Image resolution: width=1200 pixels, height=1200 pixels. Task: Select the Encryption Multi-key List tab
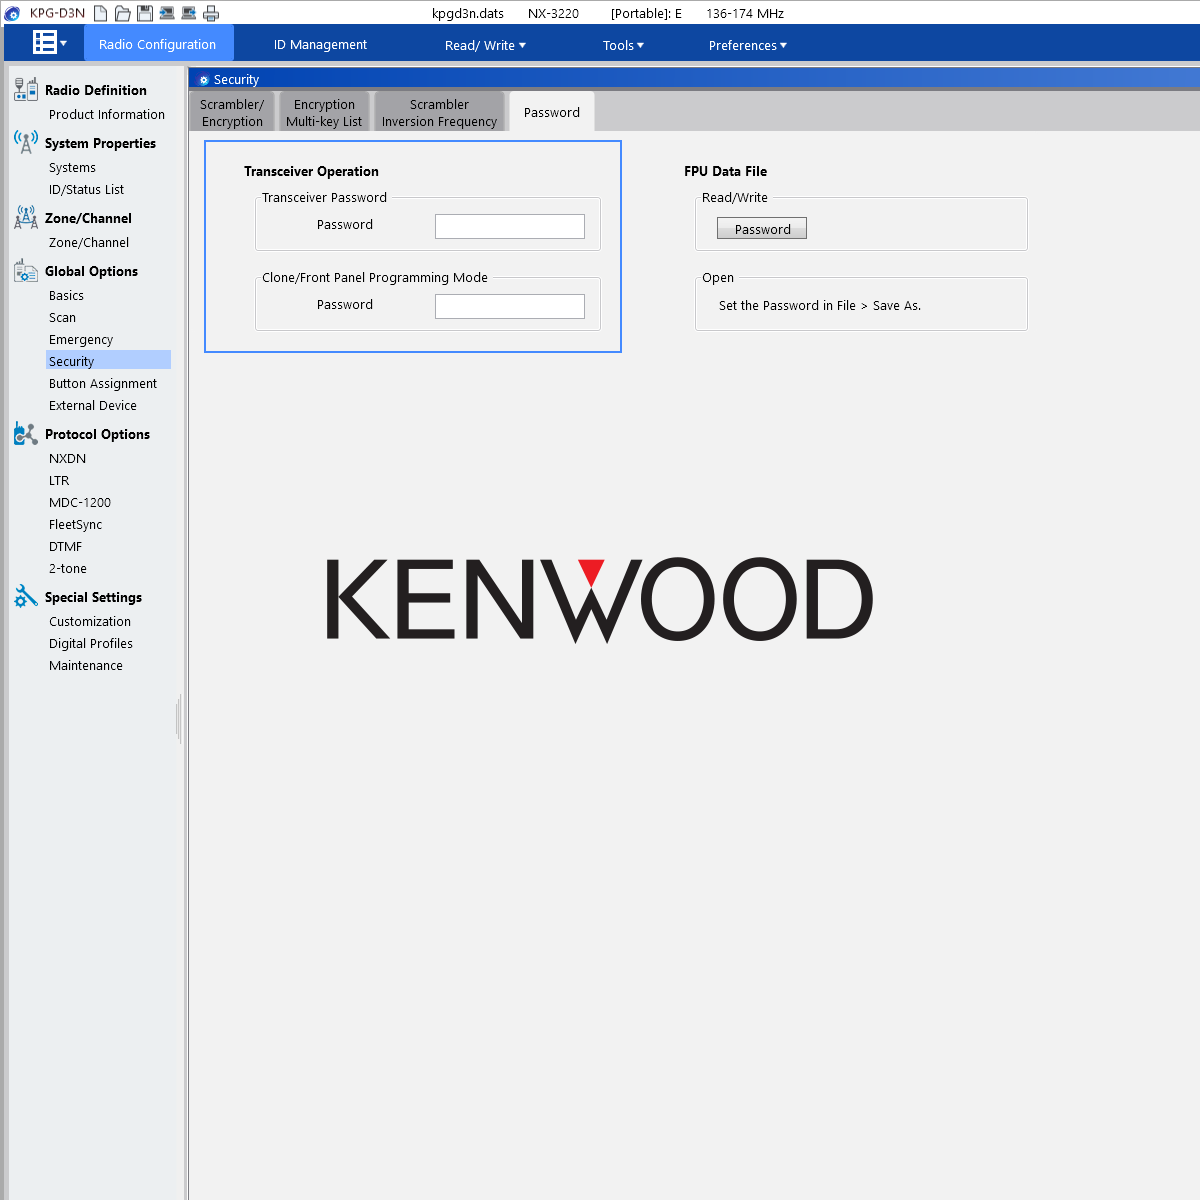click(x=324, y=112)
